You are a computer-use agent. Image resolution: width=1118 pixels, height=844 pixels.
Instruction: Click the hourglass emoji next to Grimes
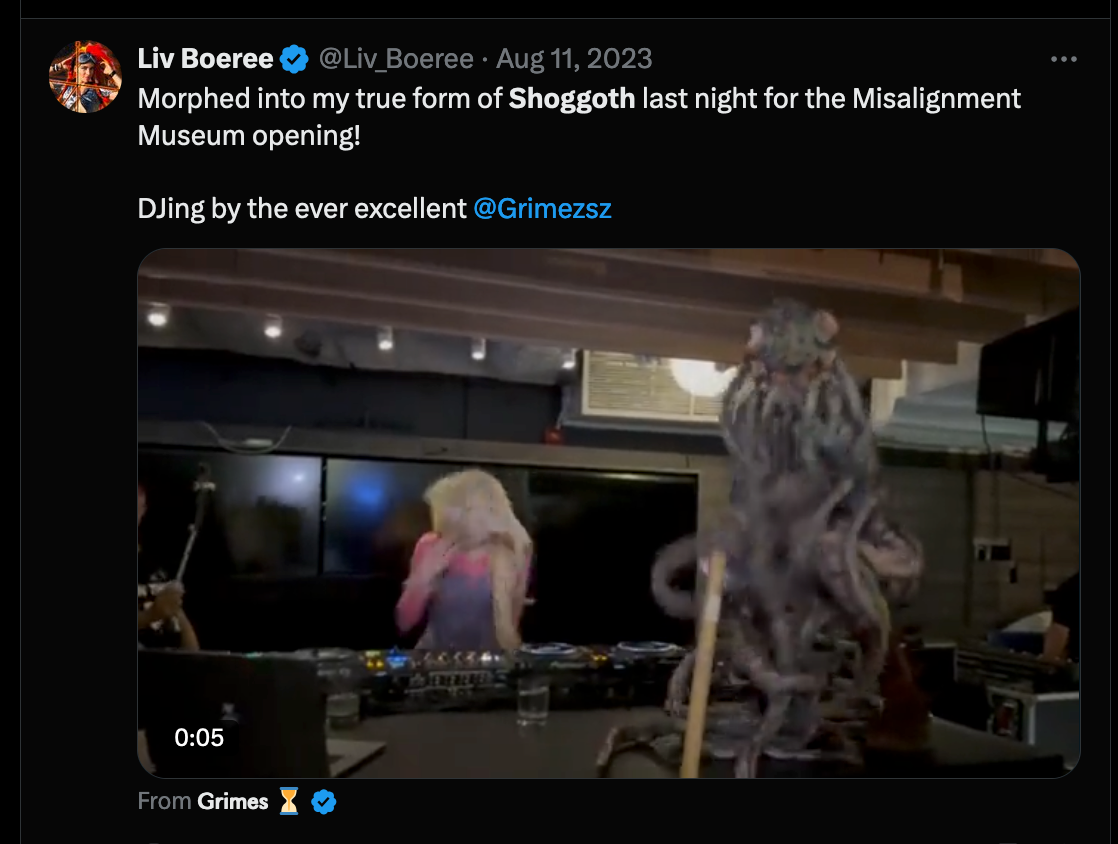pos(289,801)
